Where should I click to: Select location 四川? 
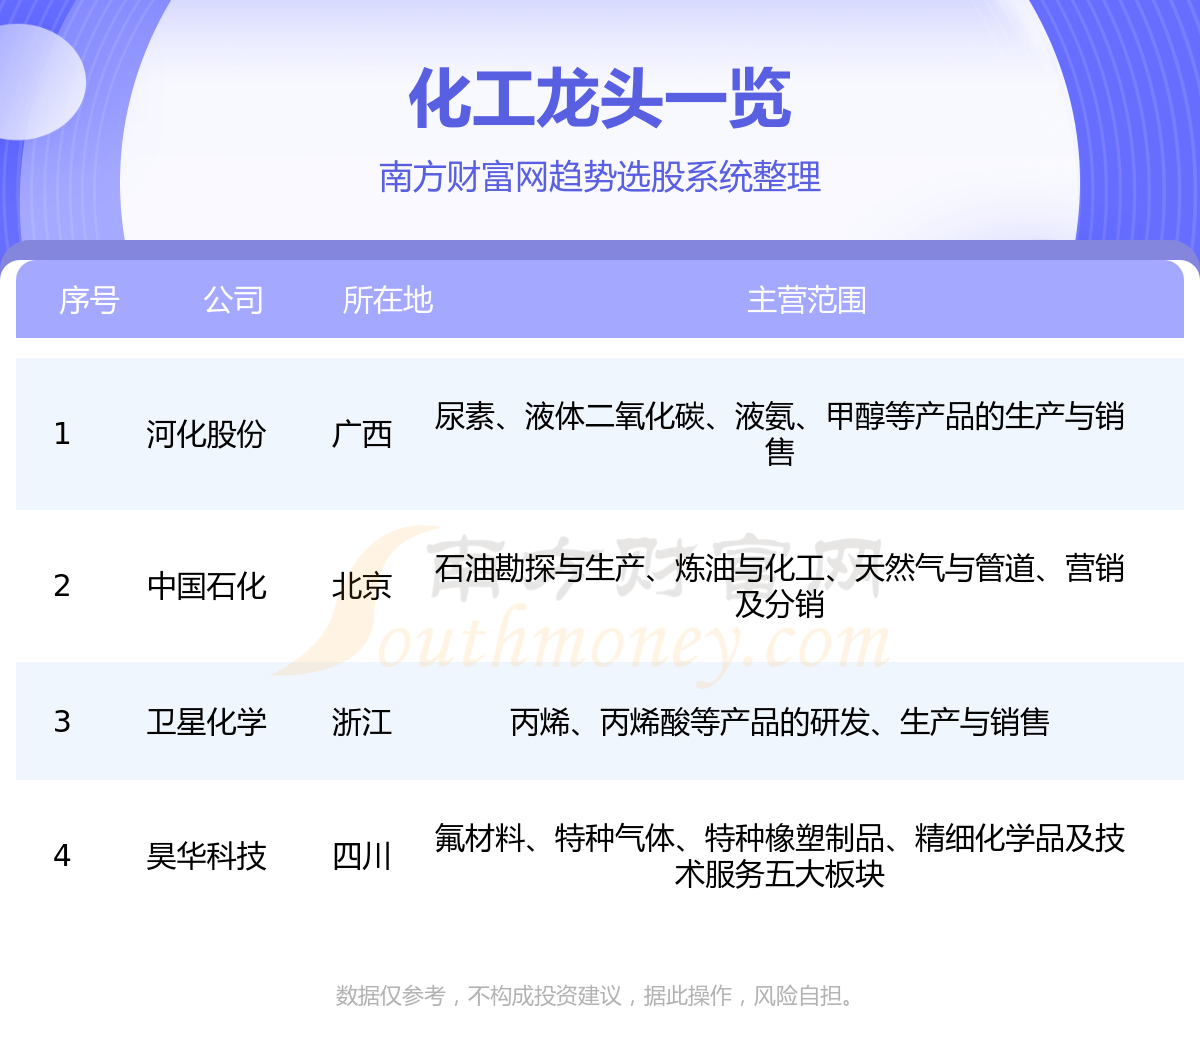click(362, 856)
